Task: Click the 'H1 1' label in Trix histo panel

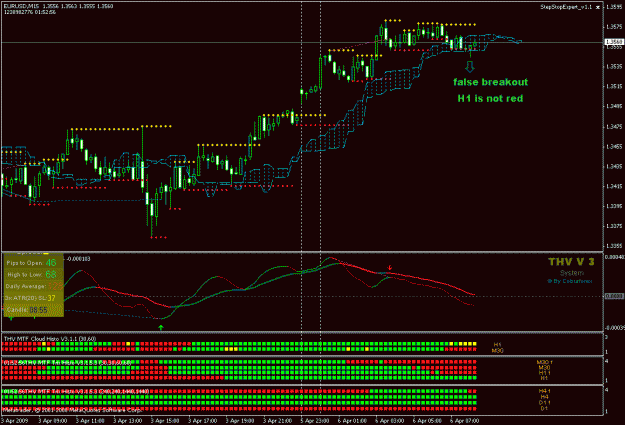Action: tap(544, 373)
